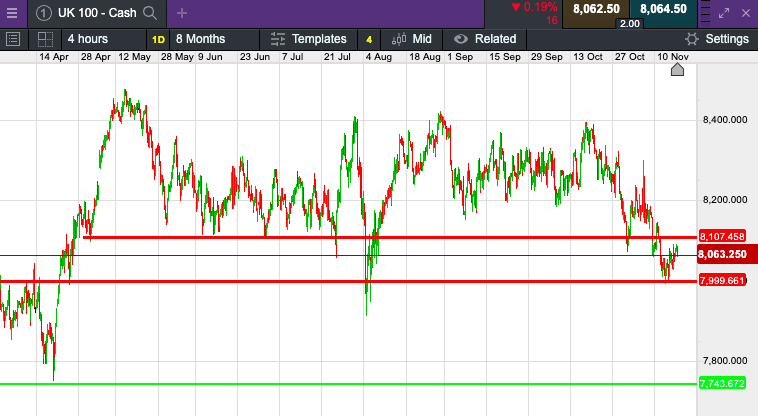Search instruments with the magnifier icon
The image size is (758, 416).
pyautogui.click(x=150, y=13)
